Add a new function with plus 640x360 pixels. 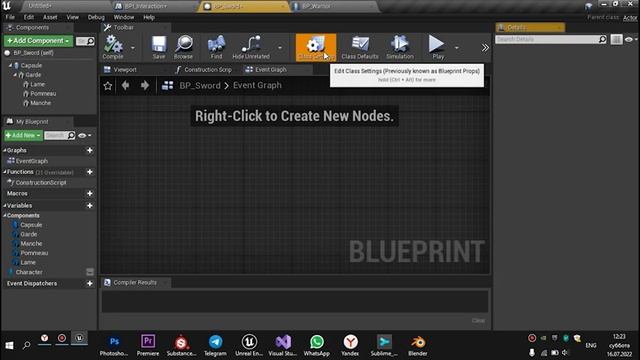(x=90, y=172)
